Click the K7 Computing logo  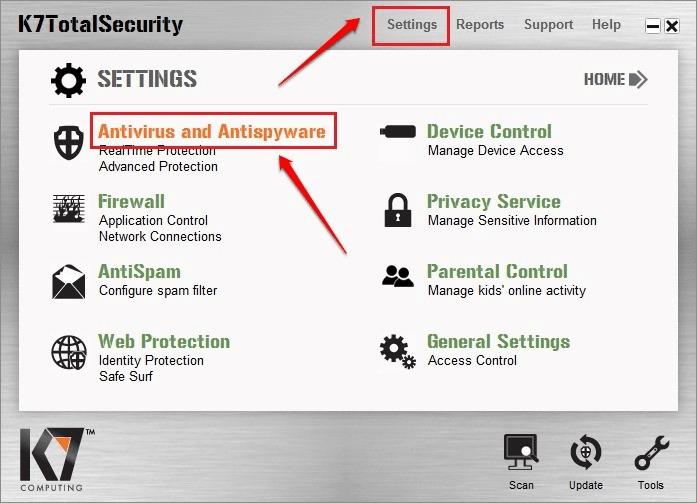[x=55, y=459]
